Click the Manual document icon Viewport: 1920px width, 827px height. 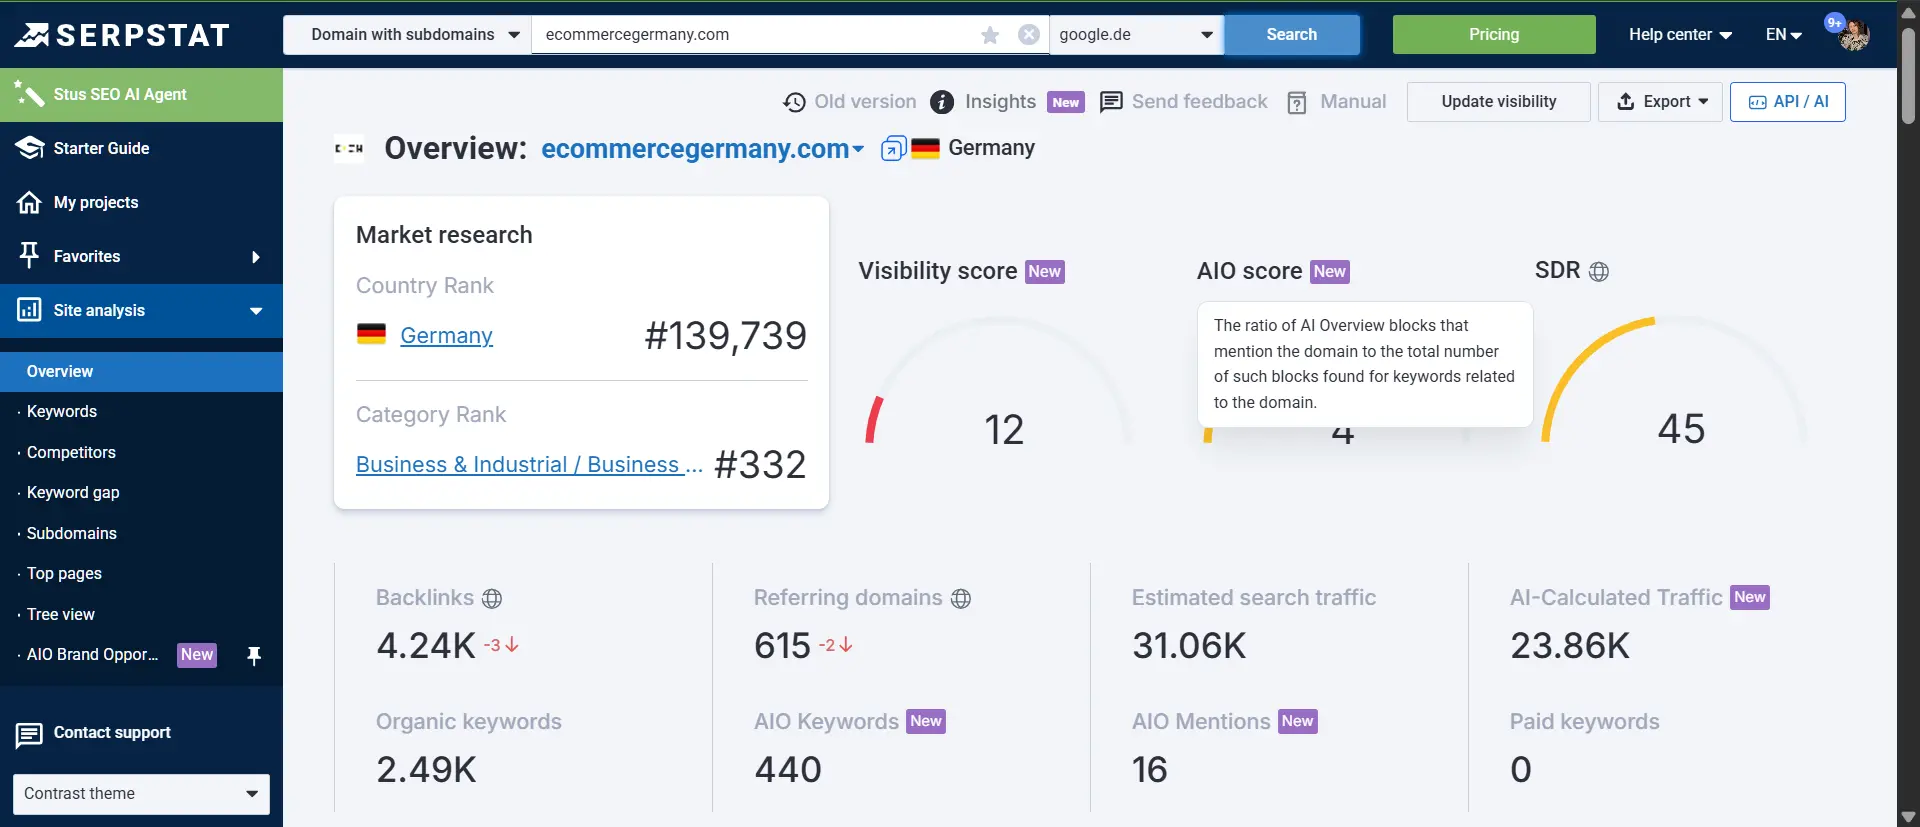1297,102
